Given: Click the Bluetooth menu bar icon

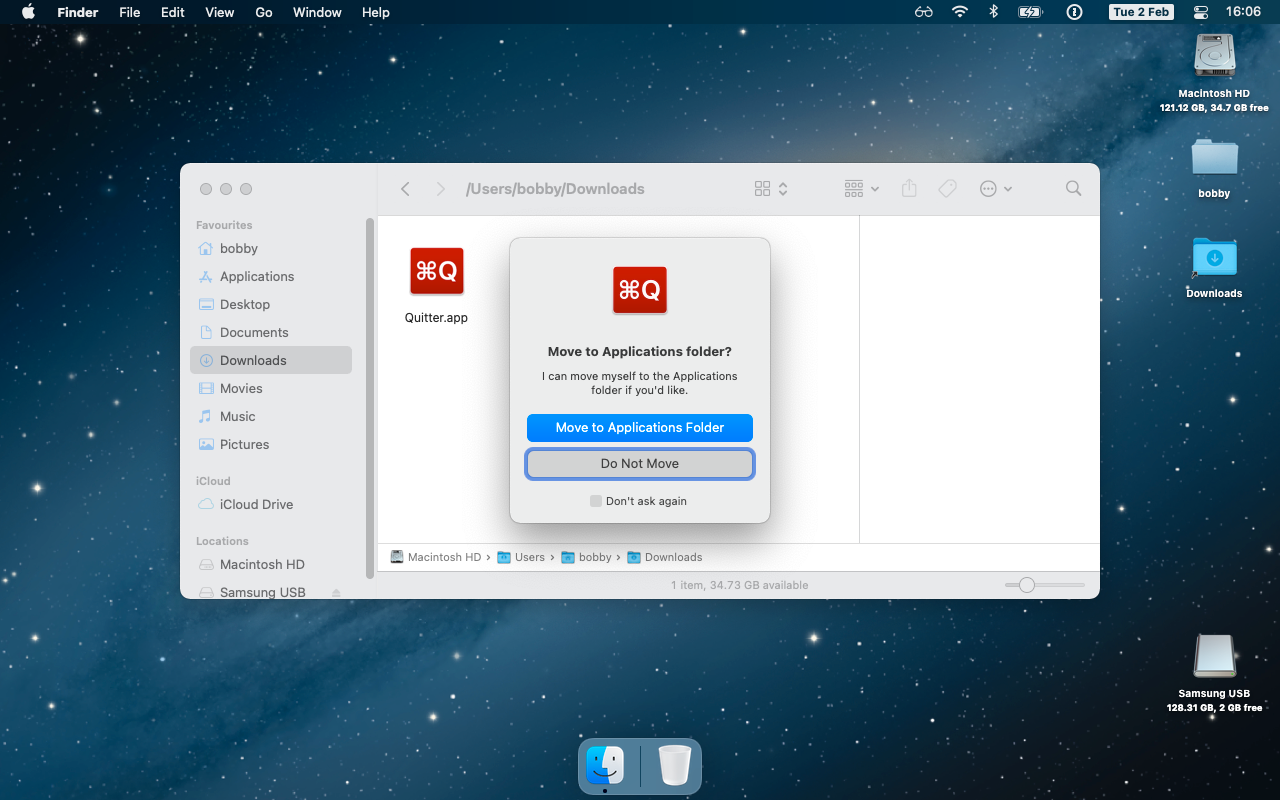Looking at the screenshot, I should pos(993,12).
